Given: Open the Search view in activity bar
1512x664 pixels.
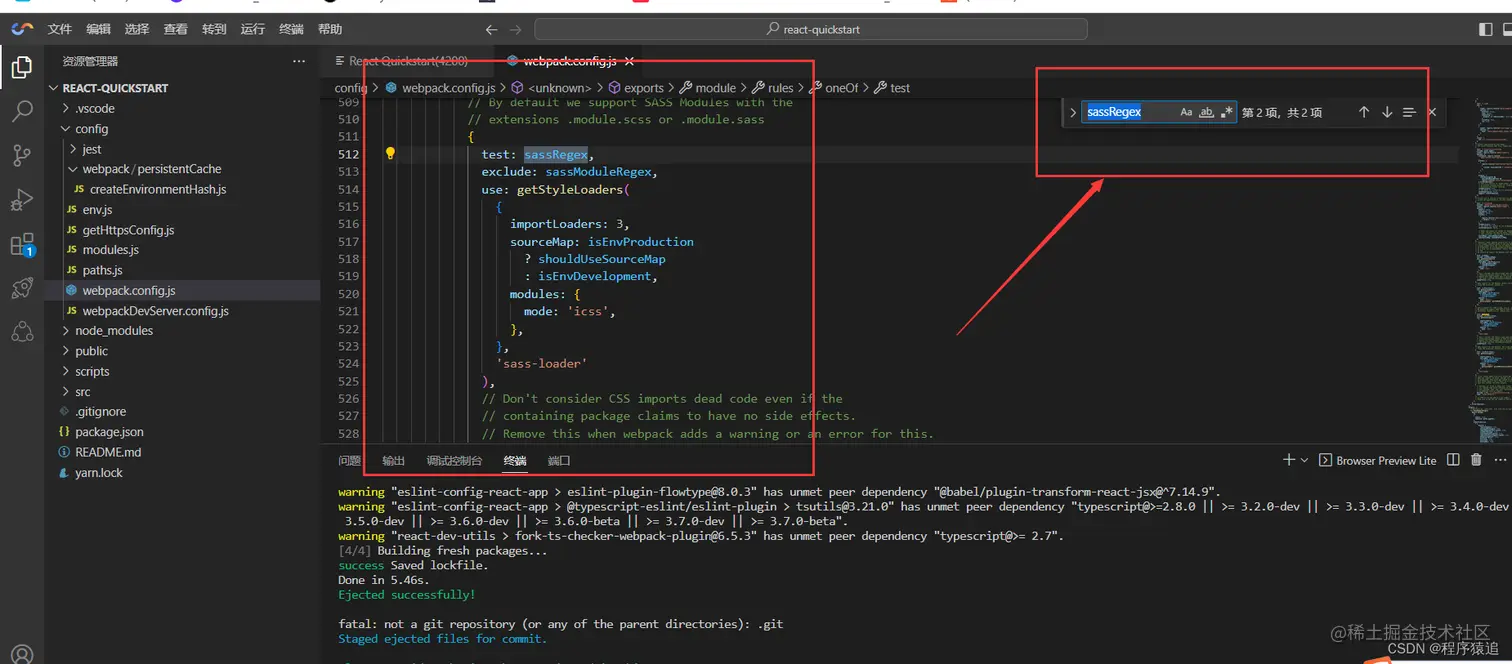Looking at the screenshot, I should tap(22, 111).
